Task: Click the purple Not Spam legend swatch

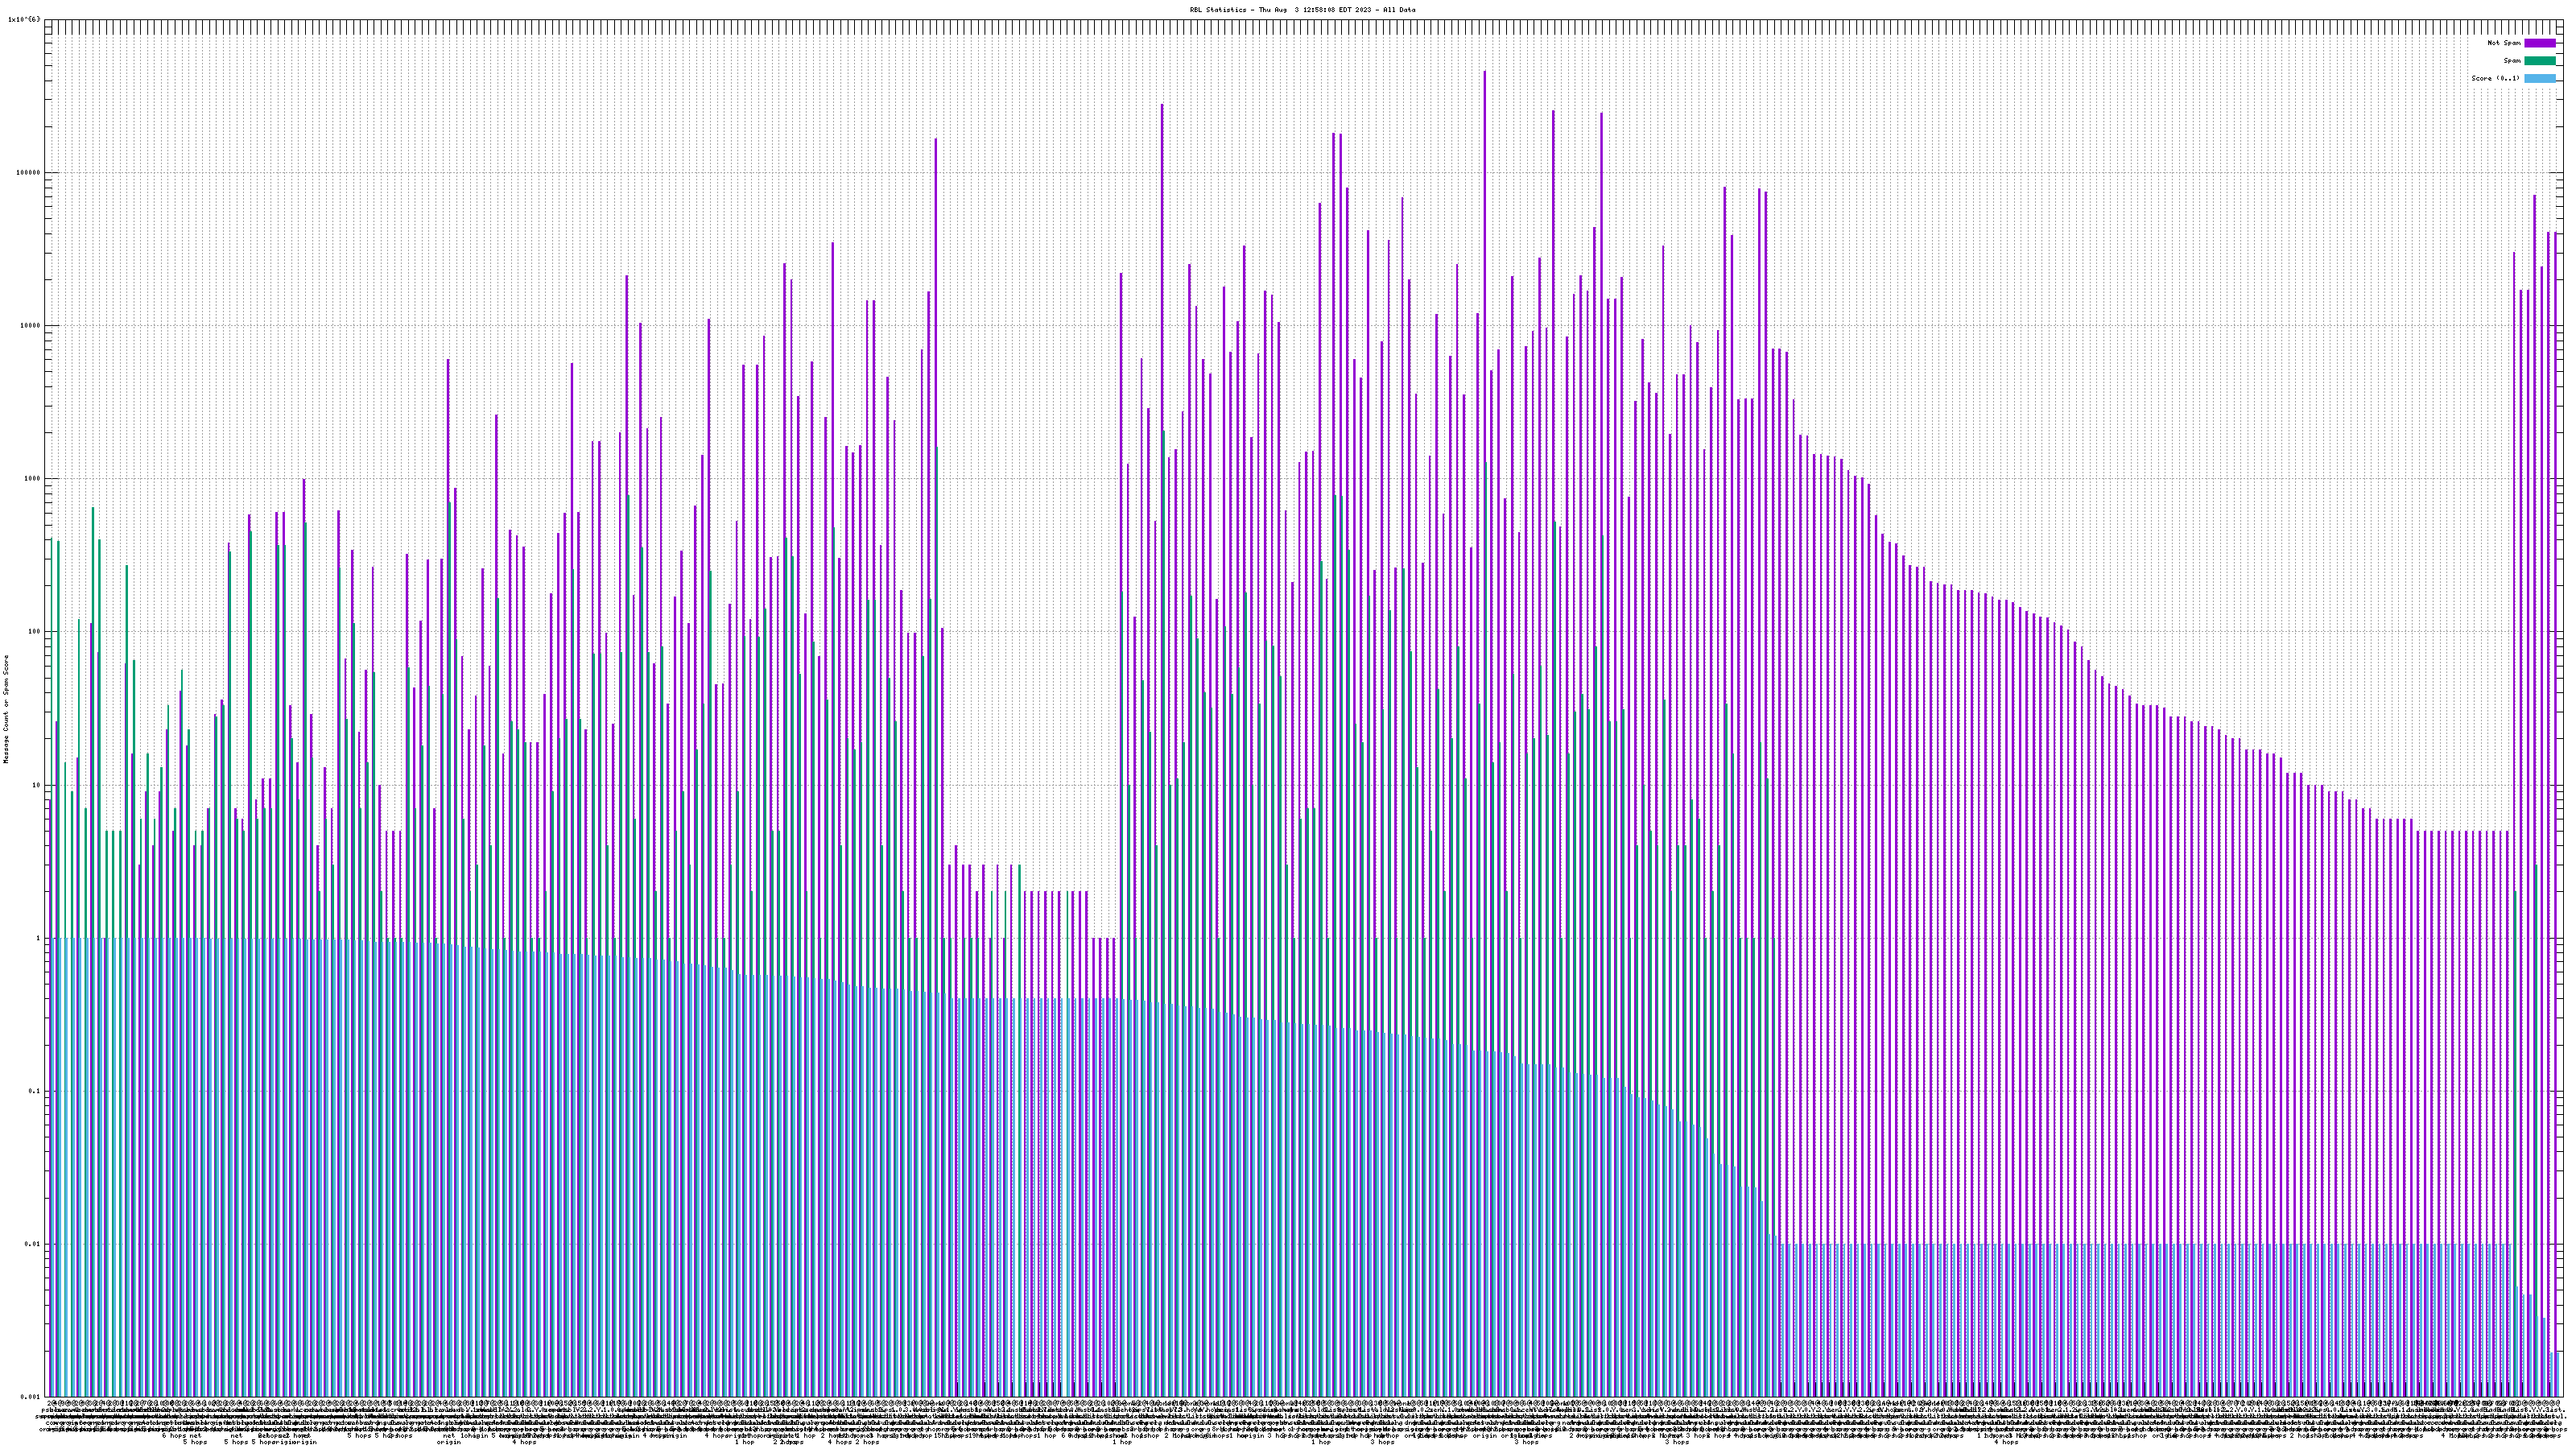Action: (x=2540, y=43)
